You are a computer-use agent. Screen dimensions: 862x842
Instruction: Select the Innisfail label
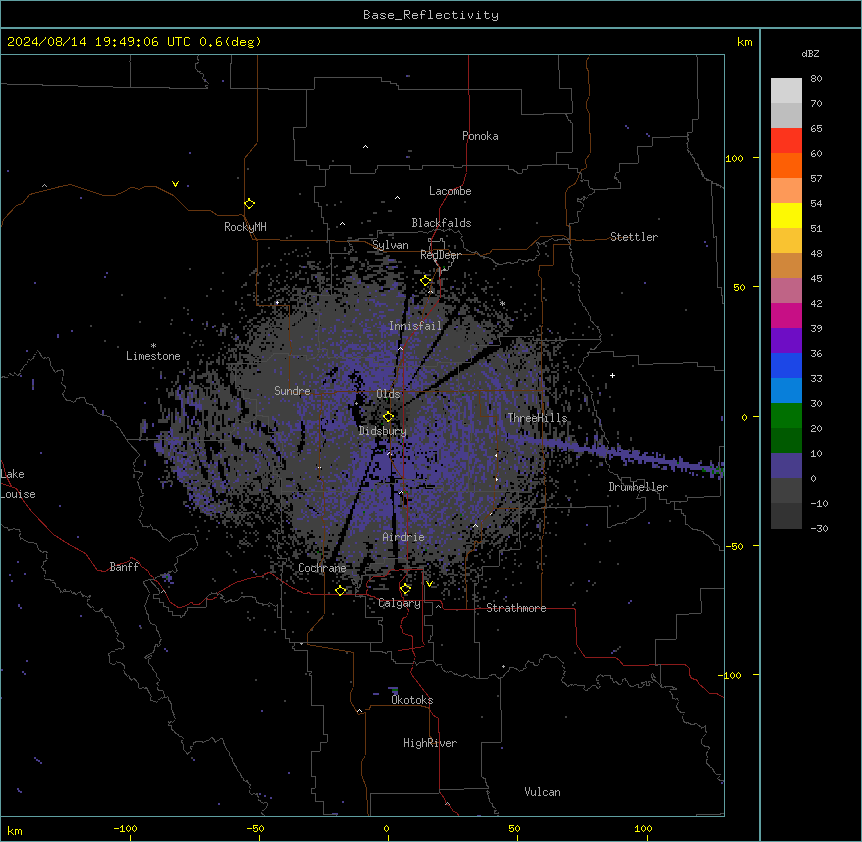[416, 326]
